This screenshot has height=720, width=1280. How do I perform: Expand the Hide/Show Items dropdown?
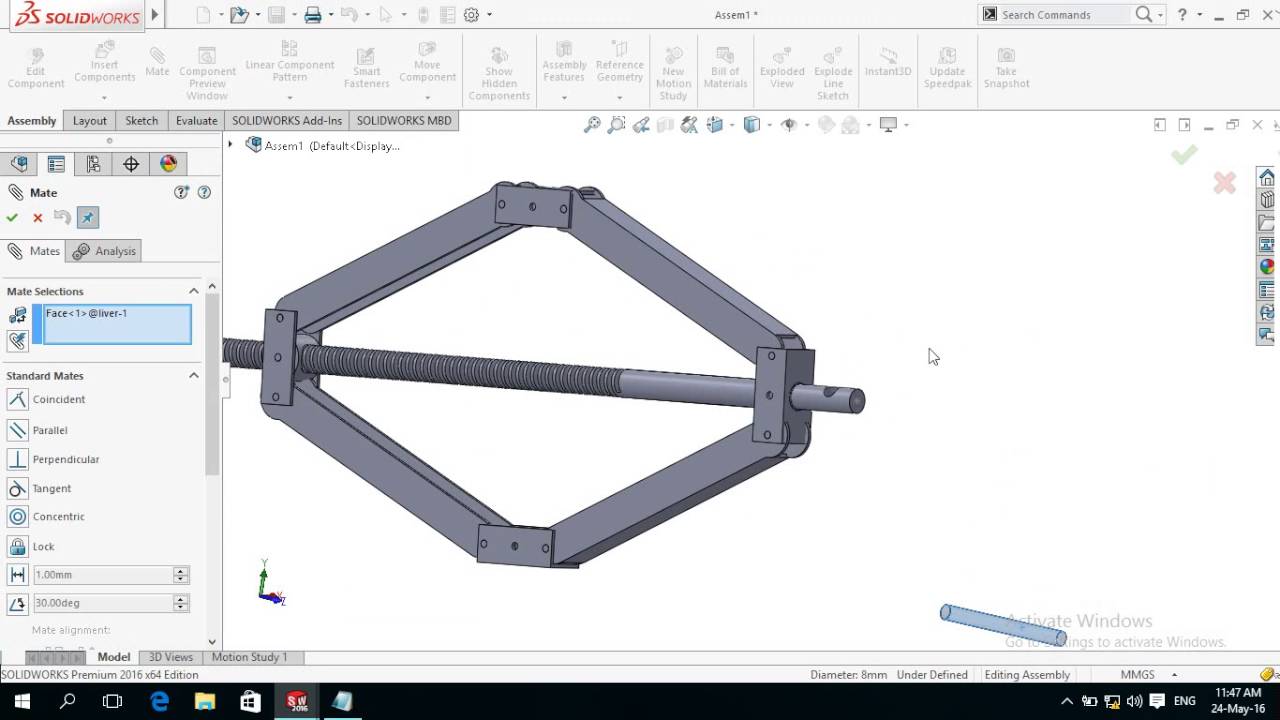coord(806,125)
